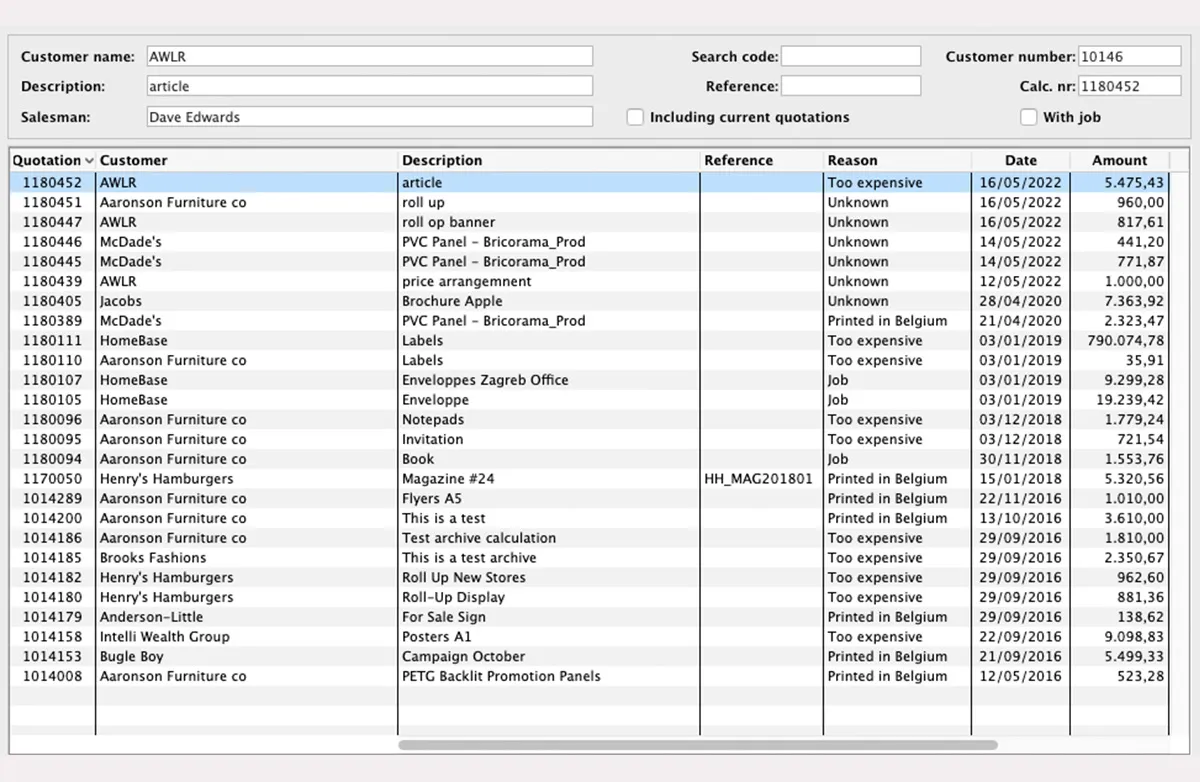This screenshot has width=1200, height=782.
Task: Click date 12/05/2016 cell
Action: point(1021,676)
